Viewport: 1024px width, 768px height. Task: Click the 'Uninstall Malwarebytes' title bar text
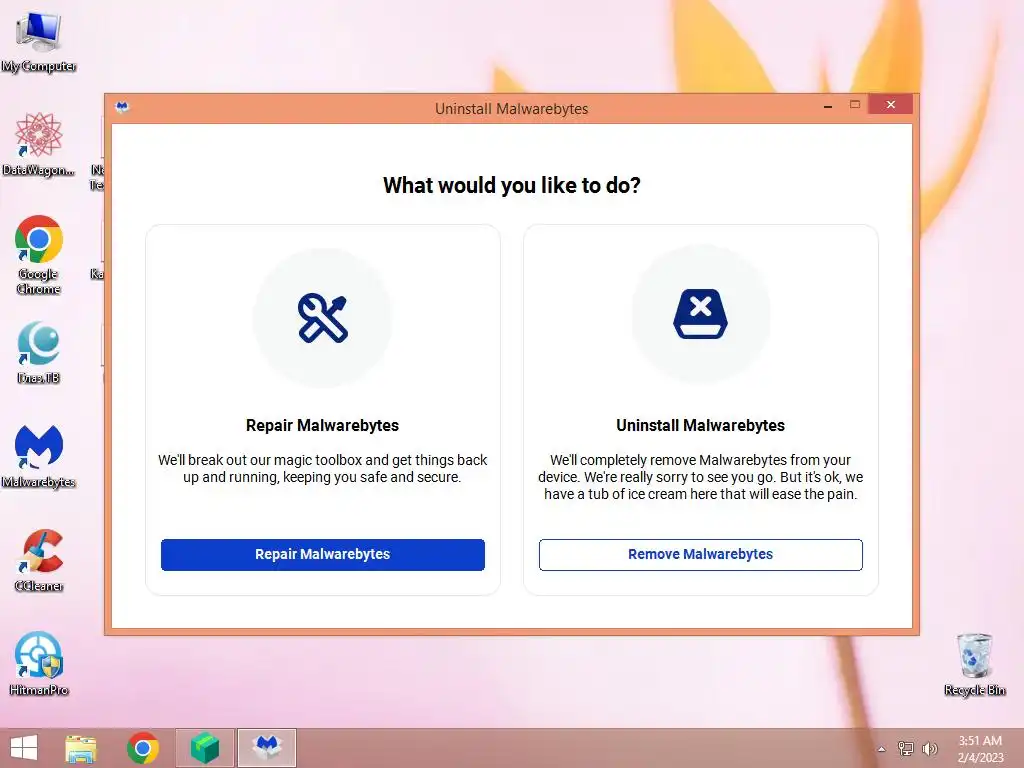(x=511, y=109)
